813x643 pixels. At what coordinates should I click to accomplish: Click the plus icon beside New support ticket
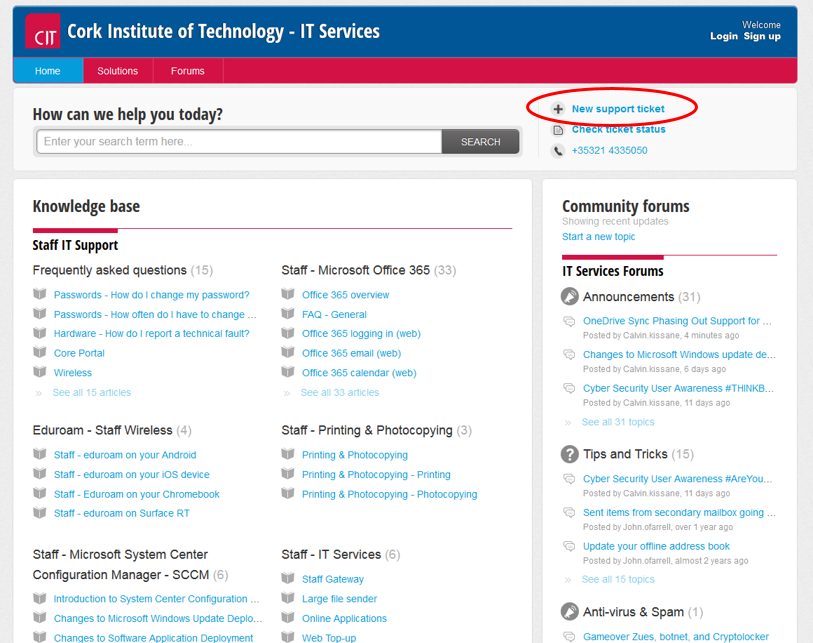(558, 109)
